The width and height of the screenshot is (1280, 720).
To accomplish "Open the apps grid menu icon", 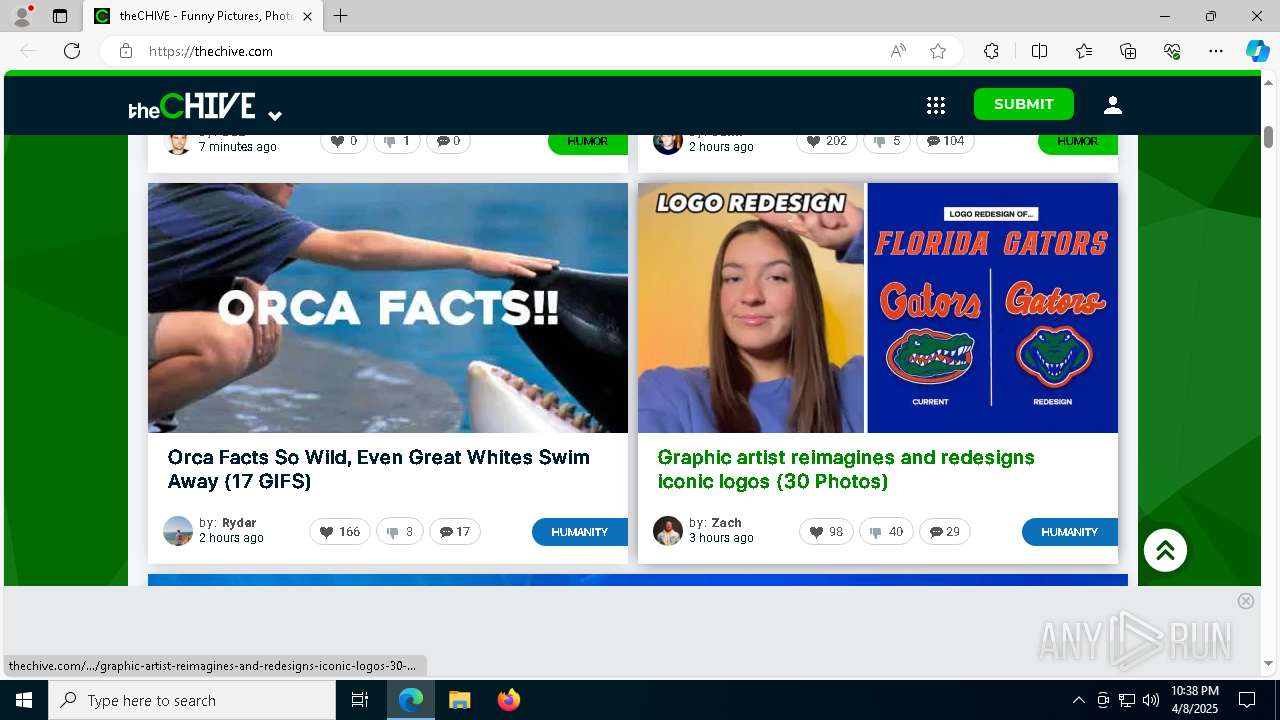I will click(936, 105).
